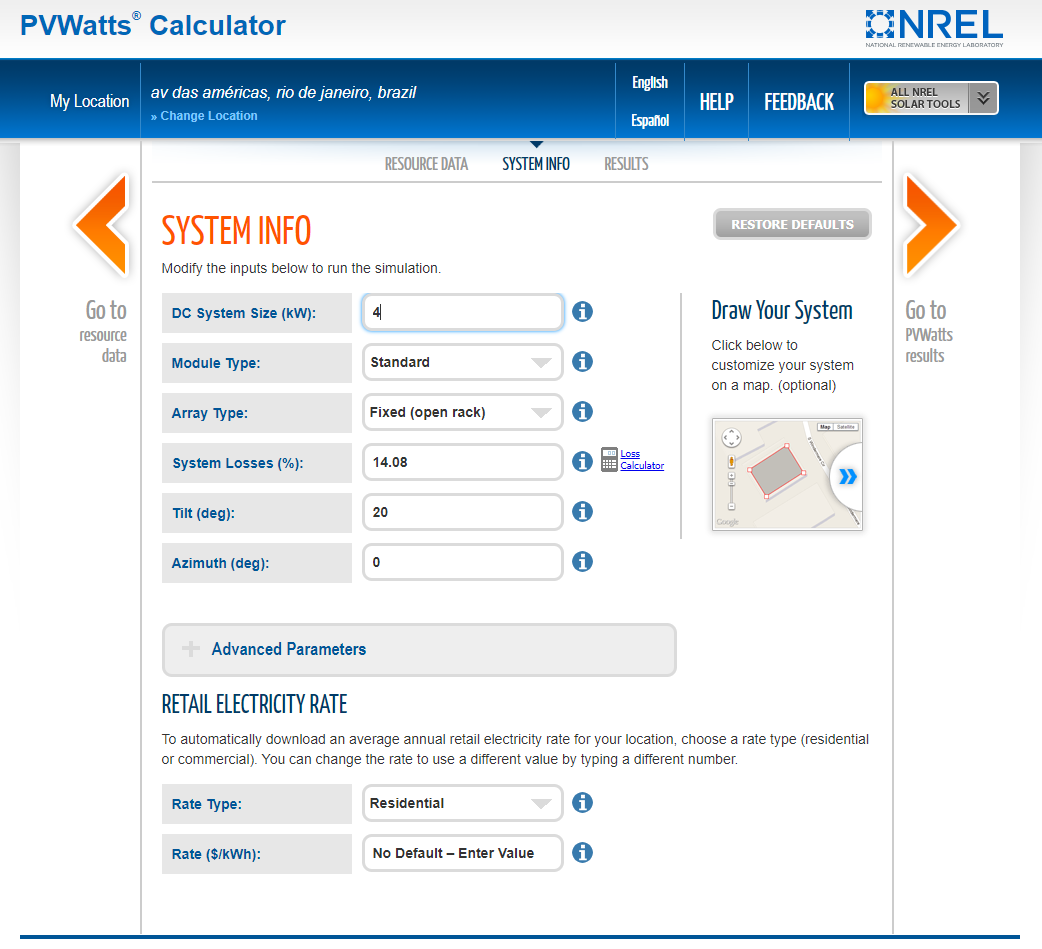
Task: Click Restore Defaults button
Action: point(792,225)
